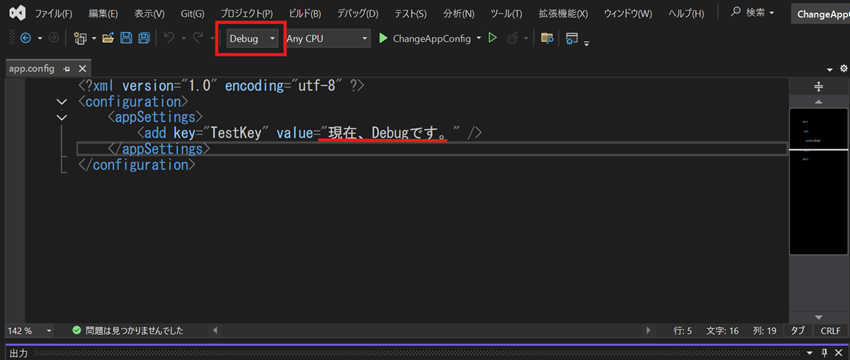The width and height of the screenshot is (850, 360).
Task: Open new project dropdown arrow
Action: tap(94, 38)
